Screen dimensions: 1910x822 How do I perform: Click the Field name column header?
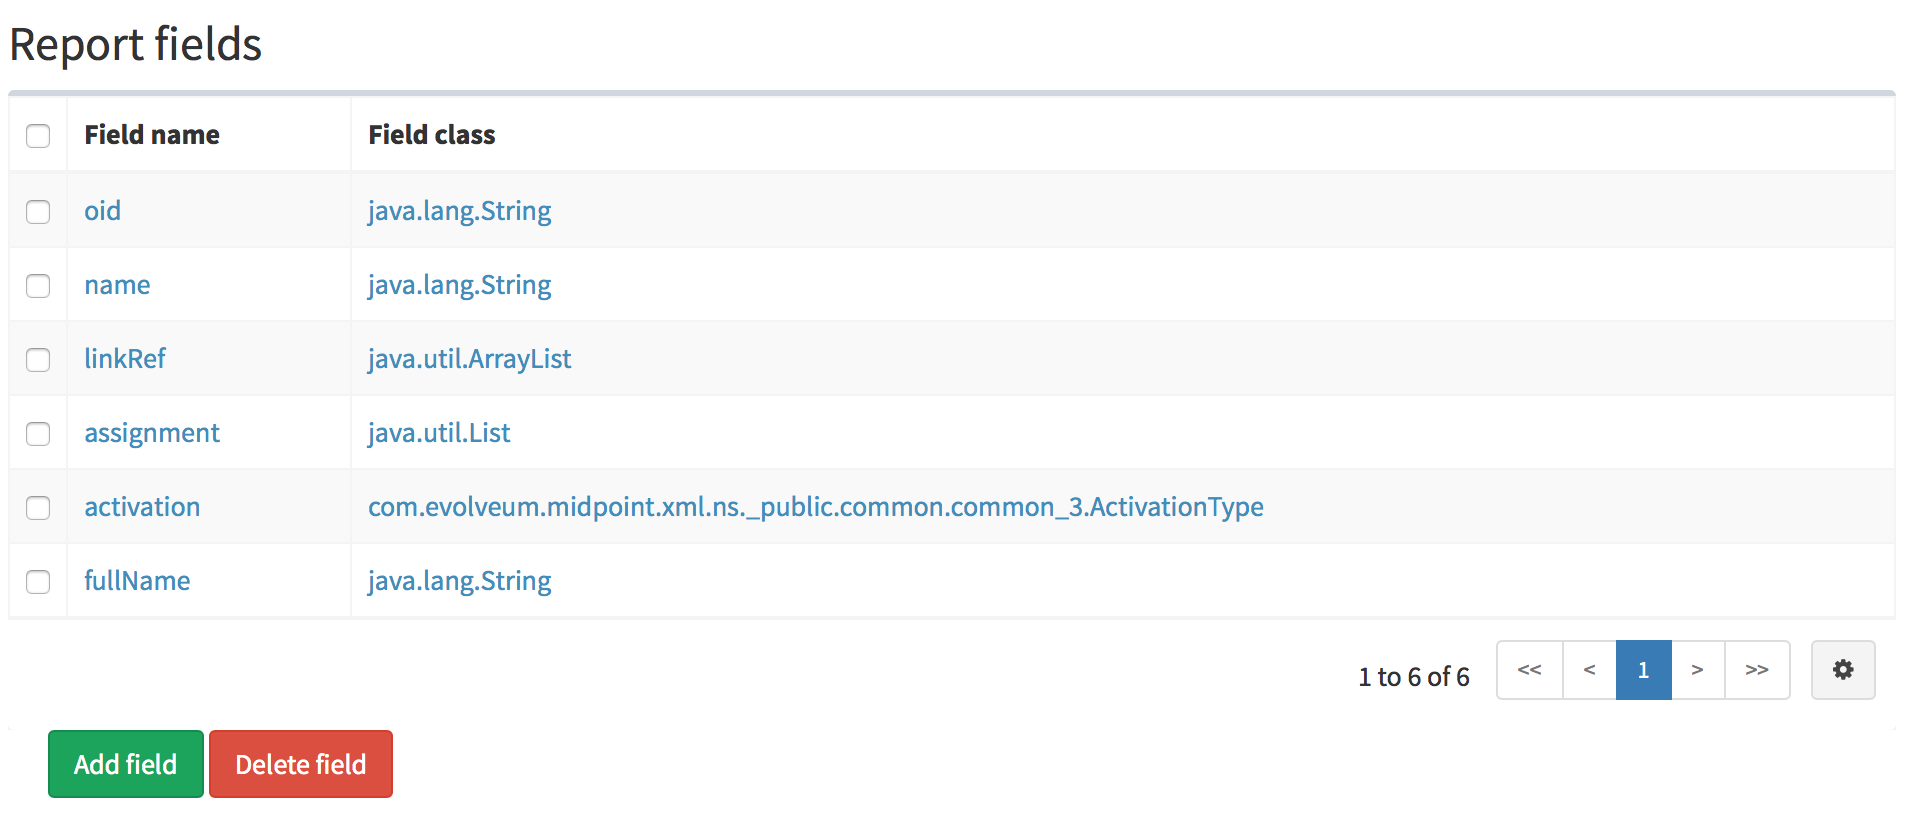pos(152,135)
